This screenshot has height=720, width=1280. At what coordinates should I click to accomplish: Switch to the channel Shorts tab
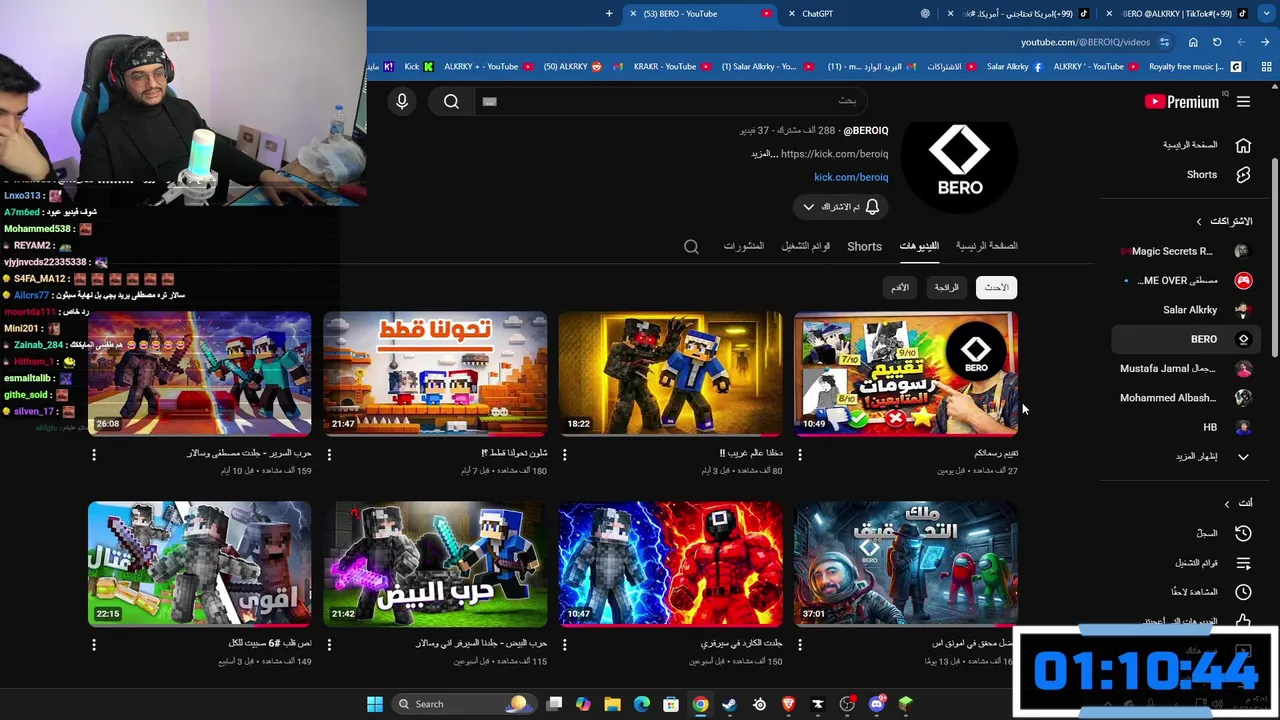point(864,246)
